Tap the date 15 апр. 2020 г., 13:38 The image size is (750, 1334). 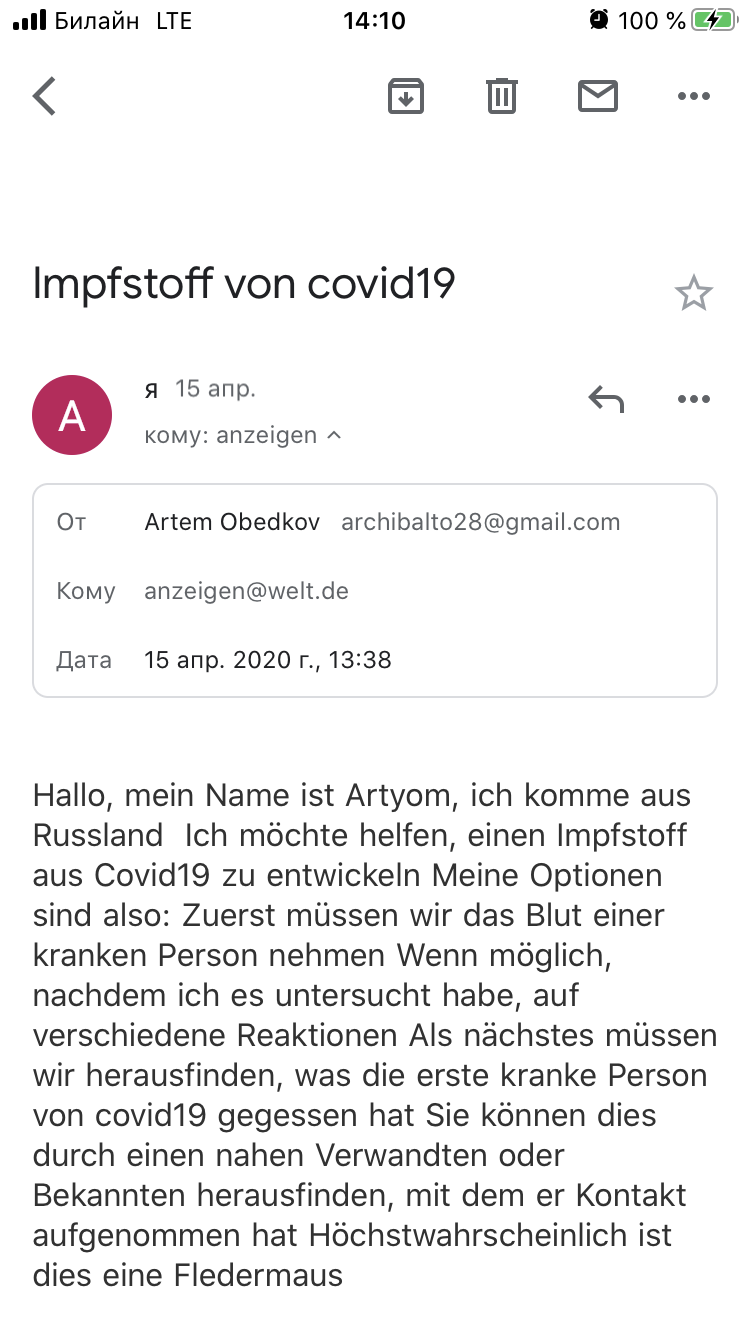click(268, 660)
